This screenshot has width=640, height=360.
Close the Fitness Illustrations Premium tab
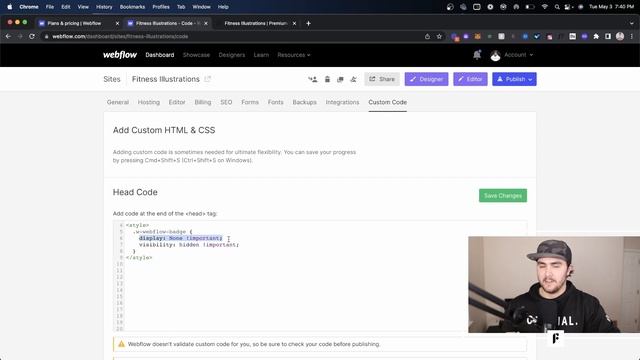point(294,23)
